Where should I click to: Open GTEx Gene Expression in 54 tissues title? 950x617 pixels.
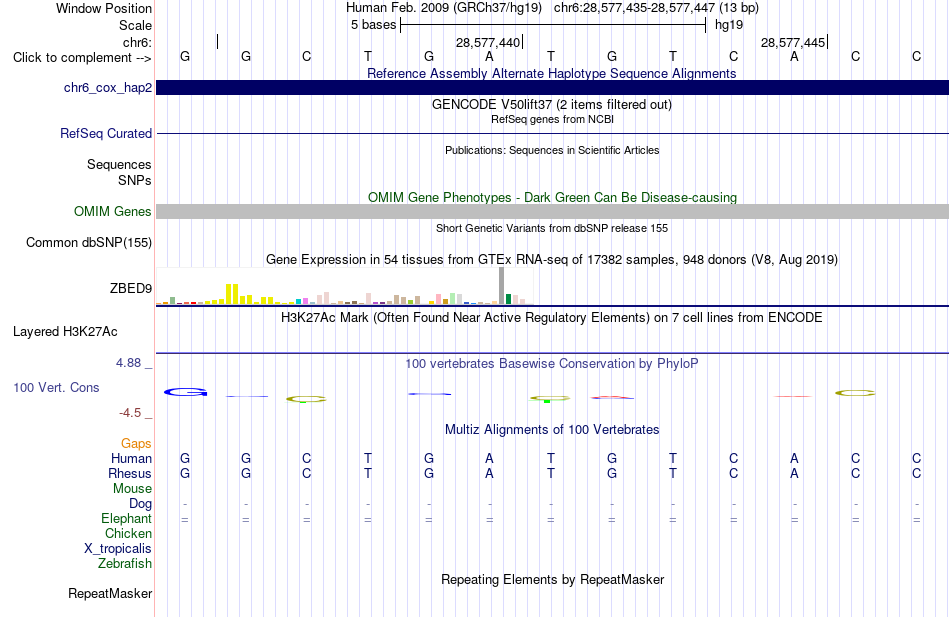[552, 259]
